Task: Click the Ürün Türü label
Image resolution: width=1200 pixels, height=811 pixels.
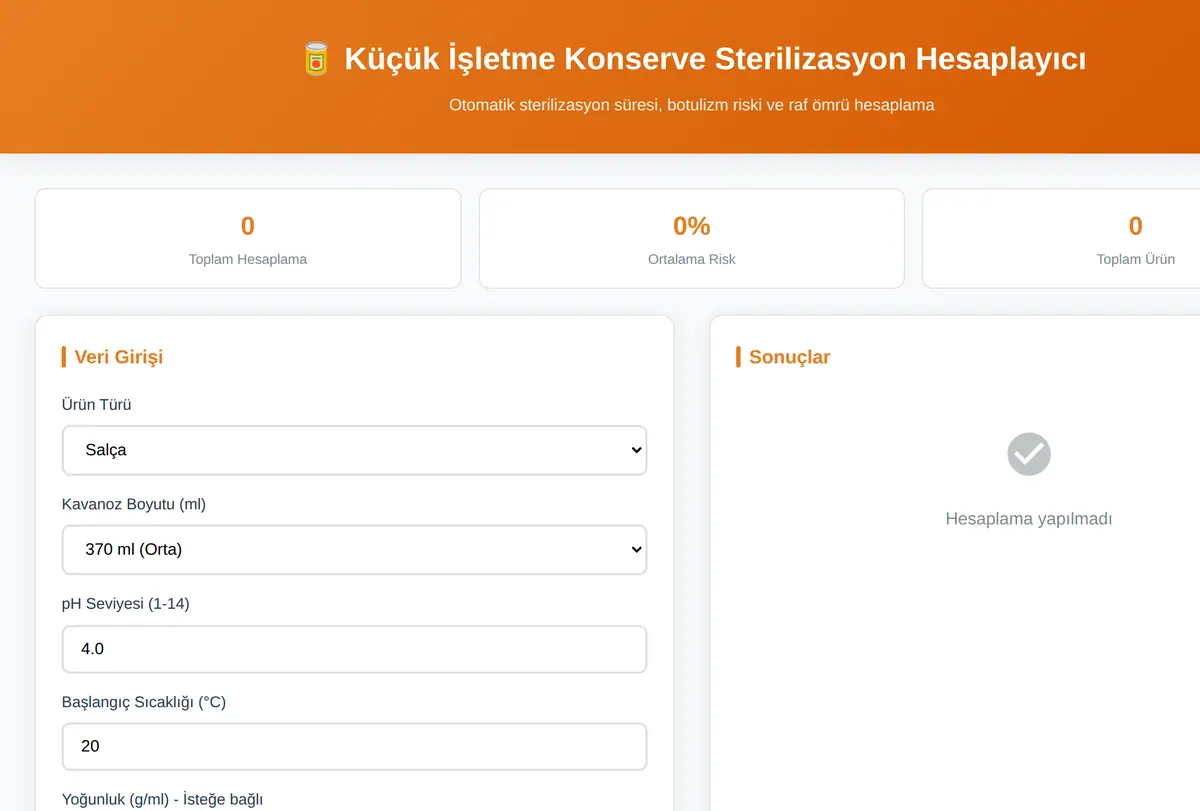Action: click(96, 405)
